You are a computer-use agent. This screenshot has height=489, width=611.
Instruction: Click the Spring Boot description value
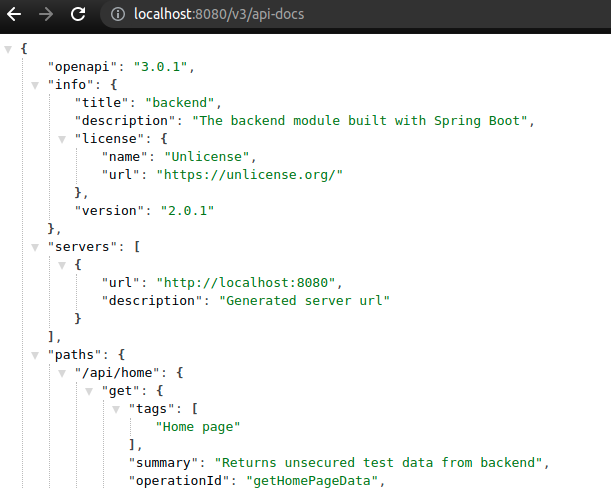point(360,121)
